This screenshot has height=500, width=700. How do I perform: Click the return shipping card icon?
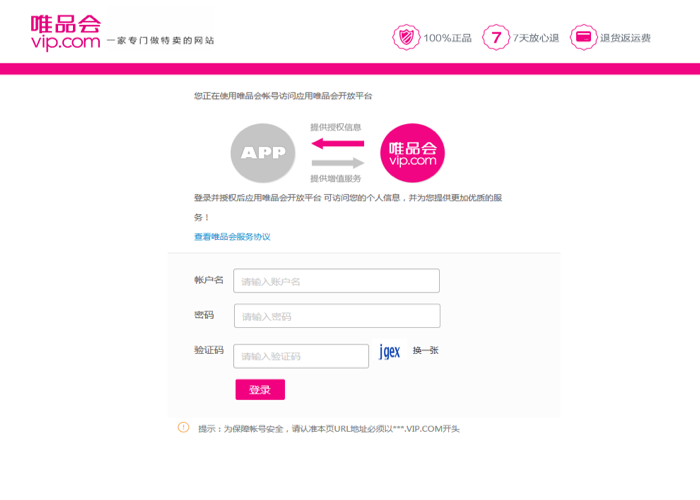(582, 38)
